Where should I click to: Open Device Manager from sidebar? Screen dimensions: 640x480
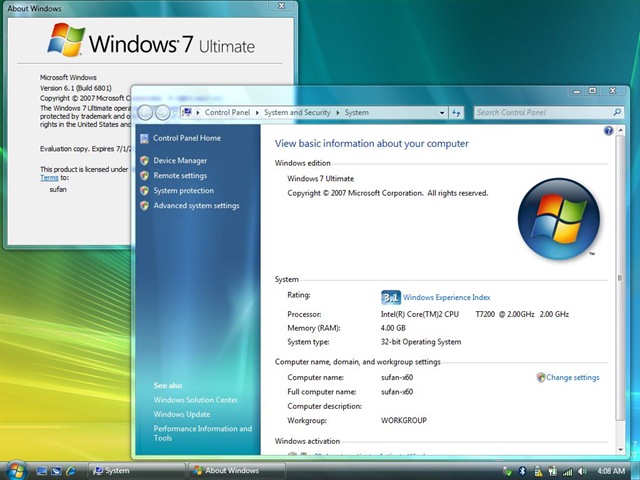pyautogui.click(x=180, y=160)
